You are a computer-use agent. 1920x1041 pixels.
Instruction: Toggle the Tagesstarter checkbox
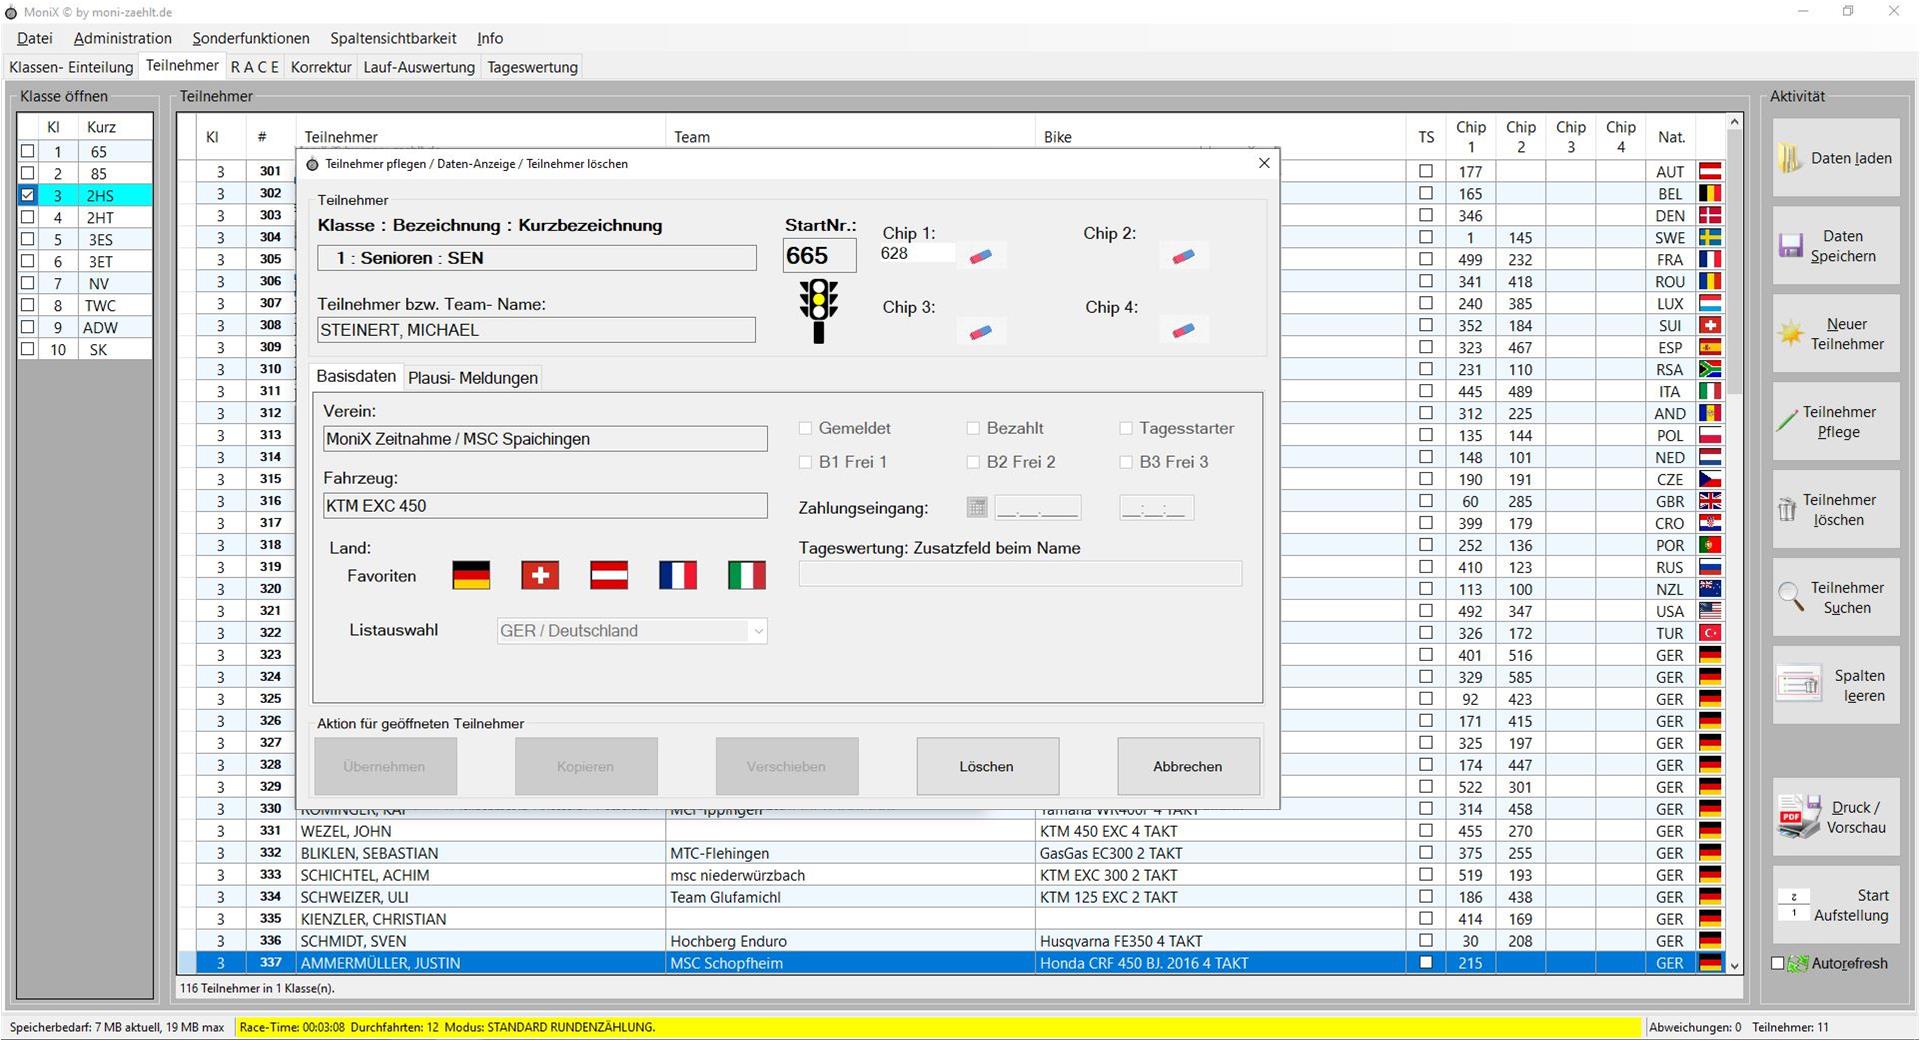[1126, 428]
